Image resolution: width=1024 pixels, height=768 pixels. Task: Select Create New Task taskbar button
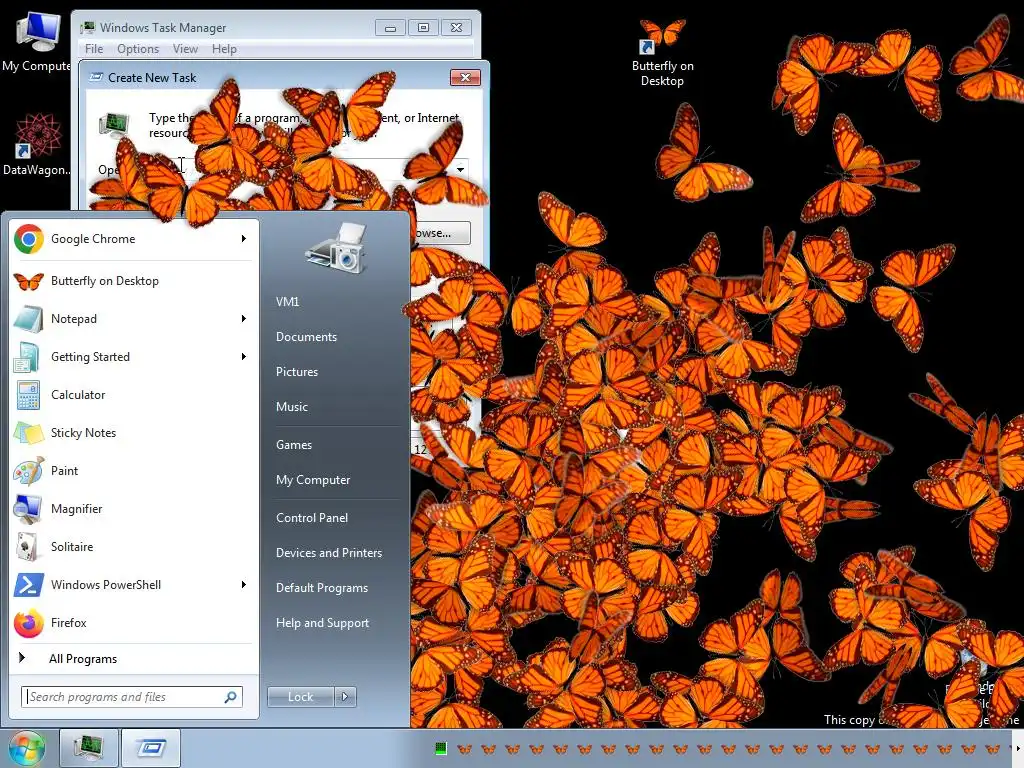click(x=150, y=748)
